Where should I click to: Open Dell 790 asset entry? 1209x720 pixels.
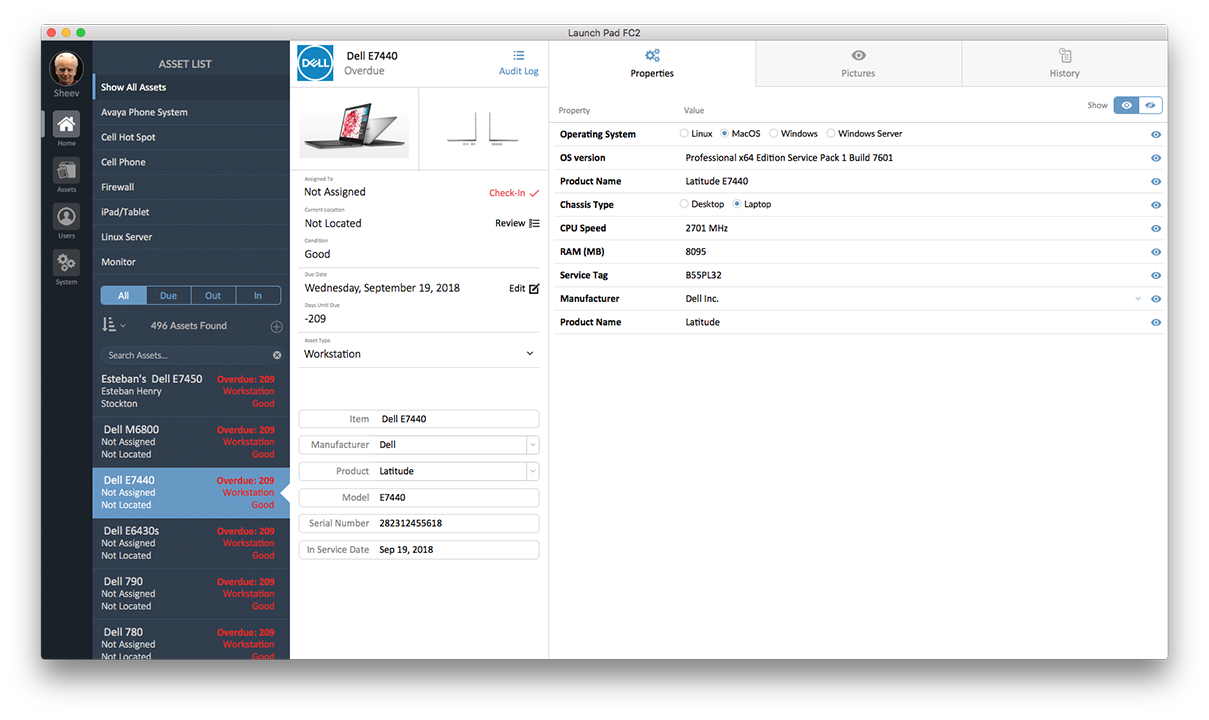coord(191,594)
